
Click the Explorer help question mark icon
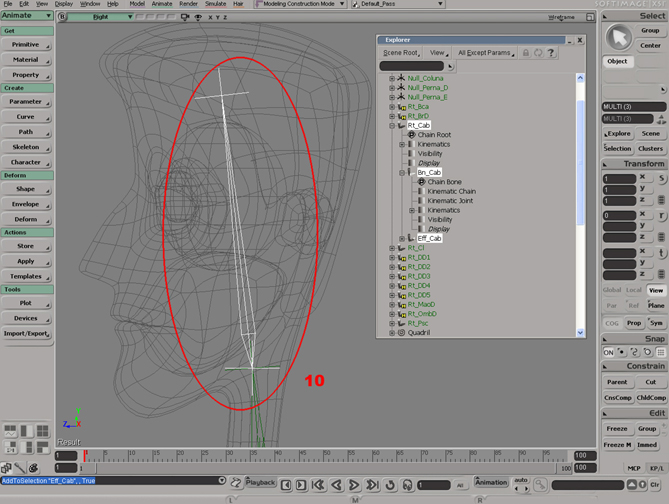[x=551, y=52]
